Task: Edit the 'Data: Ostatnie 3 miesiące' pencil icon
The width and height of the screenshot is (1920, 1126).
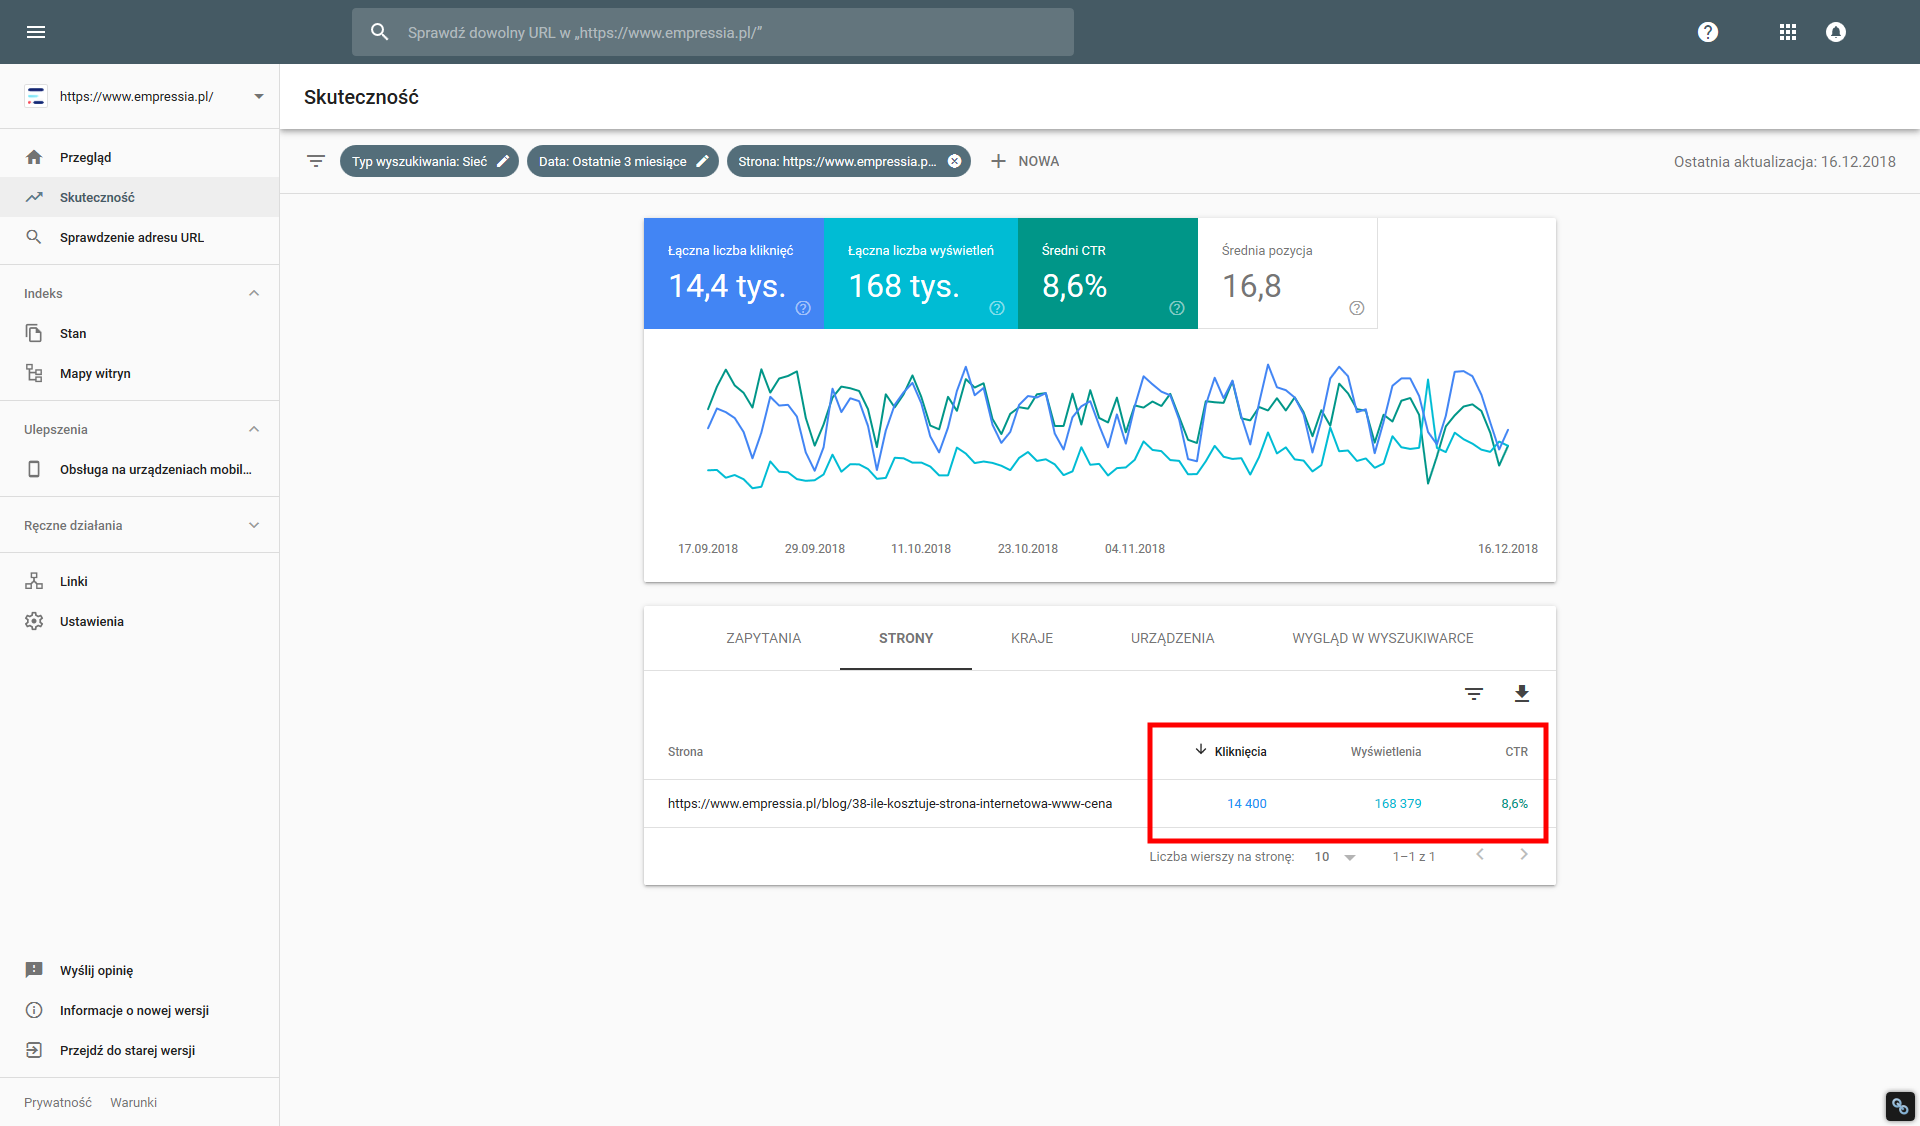Action: coord(702,161)
